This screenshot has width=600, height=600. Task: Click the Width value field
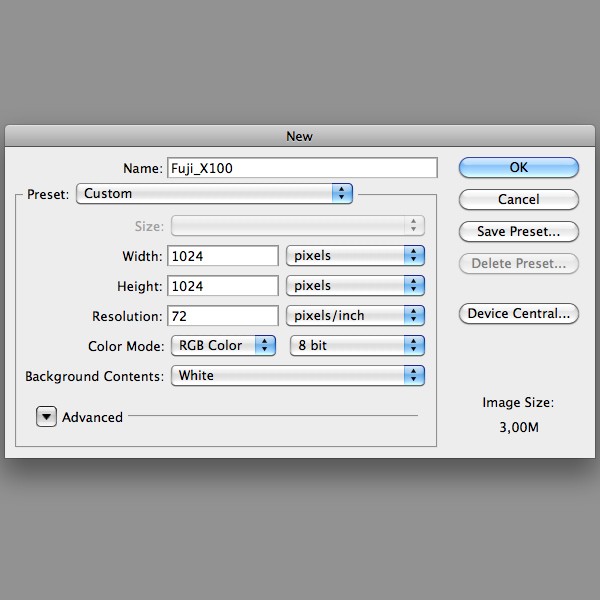223,256
